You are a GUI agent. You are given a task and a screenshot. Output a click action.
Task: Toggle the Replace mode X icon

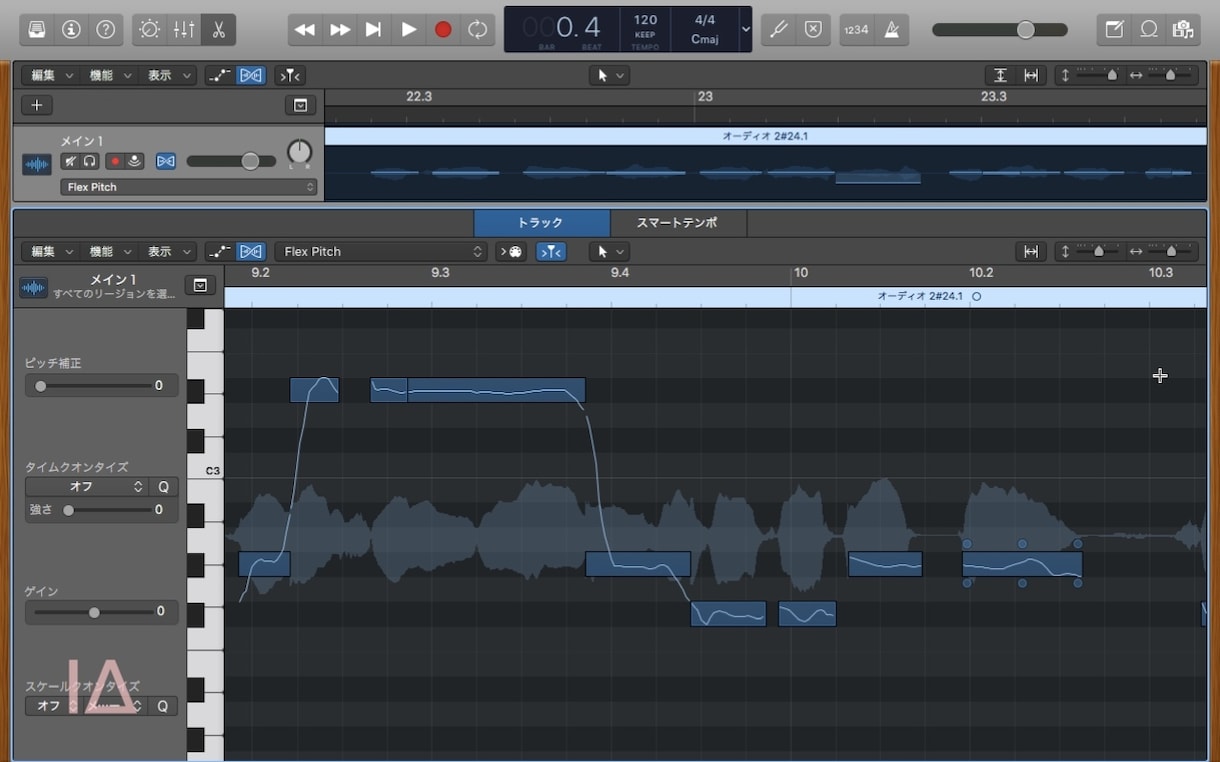tap(813, 29)
